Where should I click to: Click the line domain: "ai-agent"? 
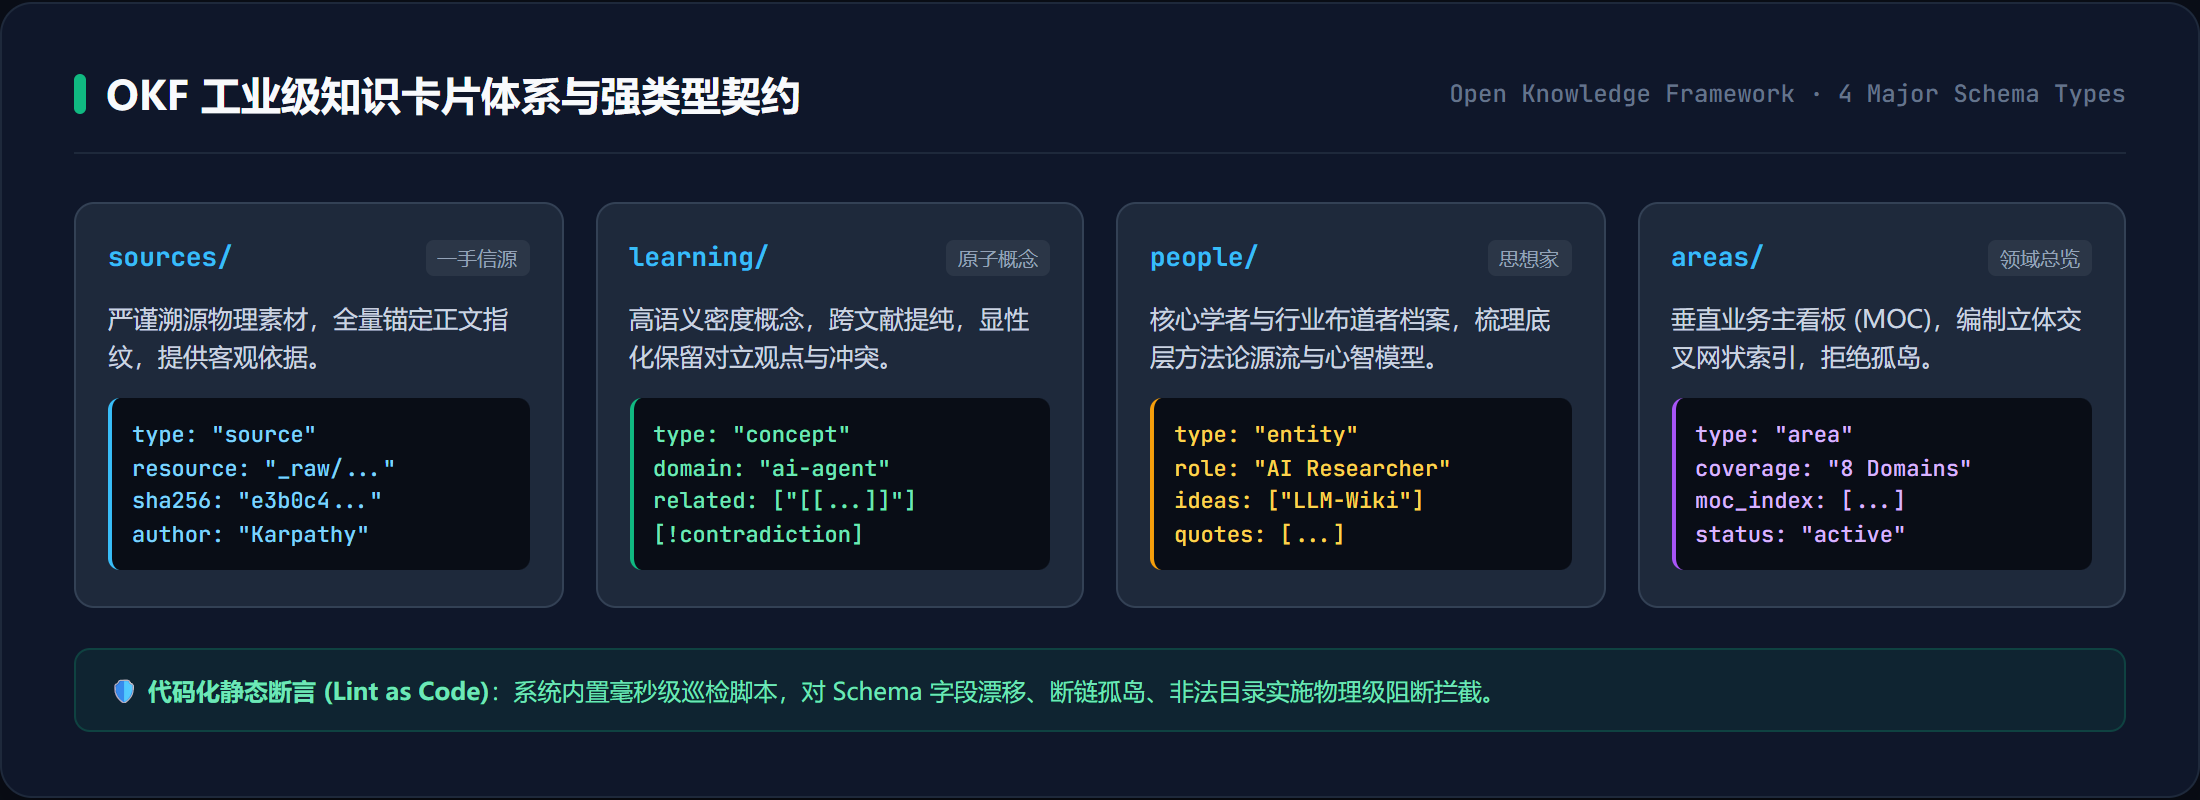coord(772,468)
